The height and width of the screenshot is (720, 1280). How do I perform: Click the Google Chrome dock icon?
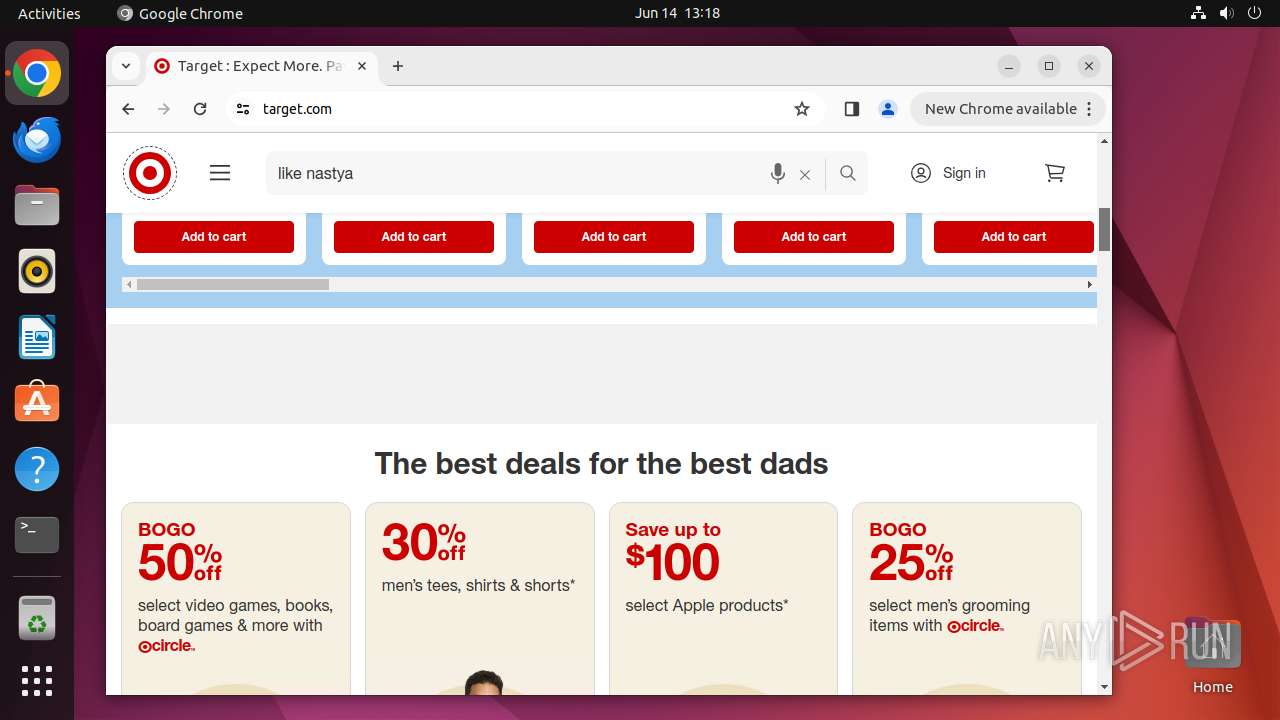click(37, 73)
